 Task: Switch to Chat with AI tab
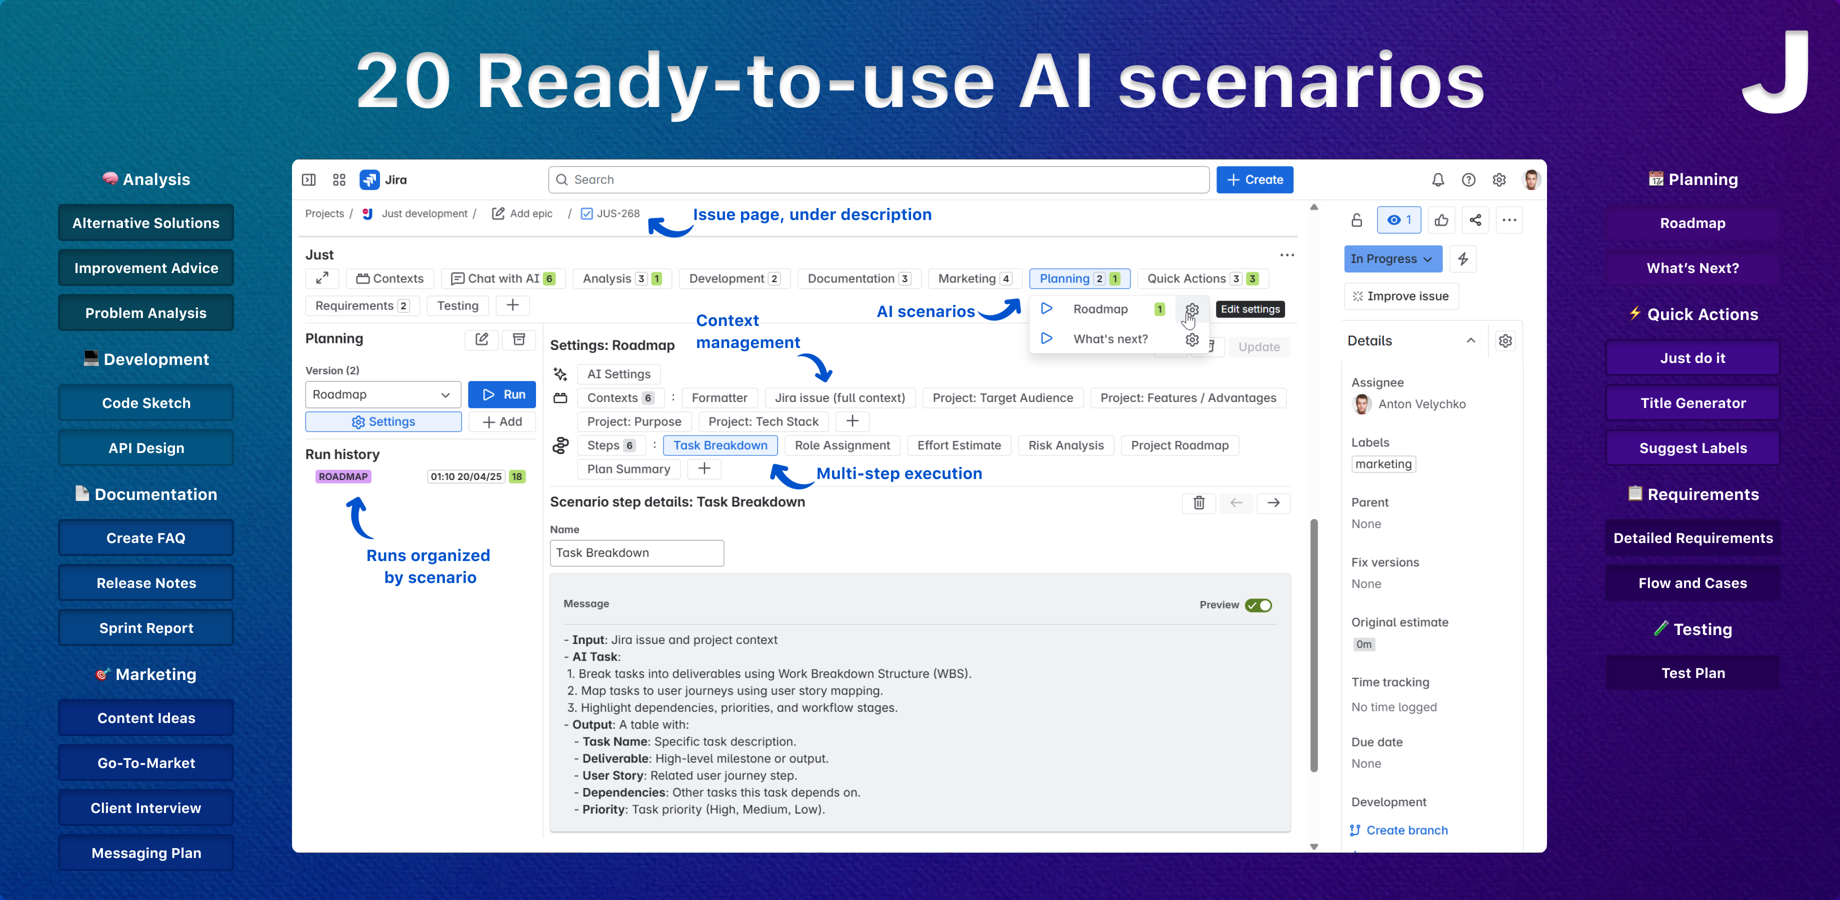coord(503,279)
